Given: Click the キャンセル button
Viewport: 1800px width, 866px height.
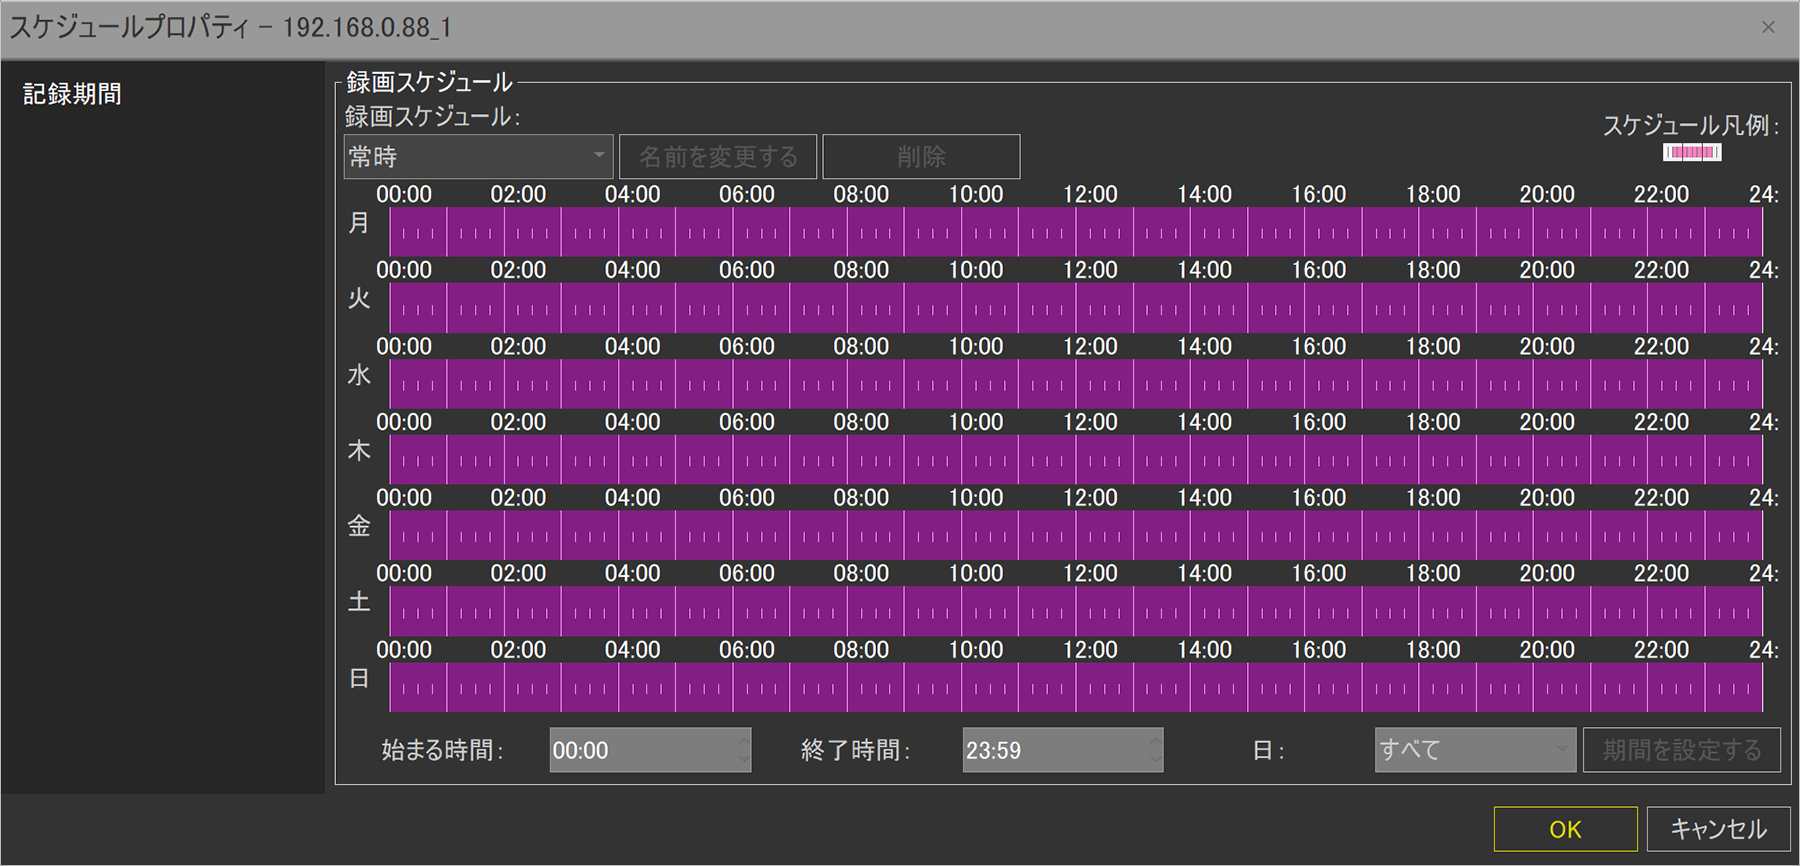Looking at the screenshot, I should click(1718, 829).
